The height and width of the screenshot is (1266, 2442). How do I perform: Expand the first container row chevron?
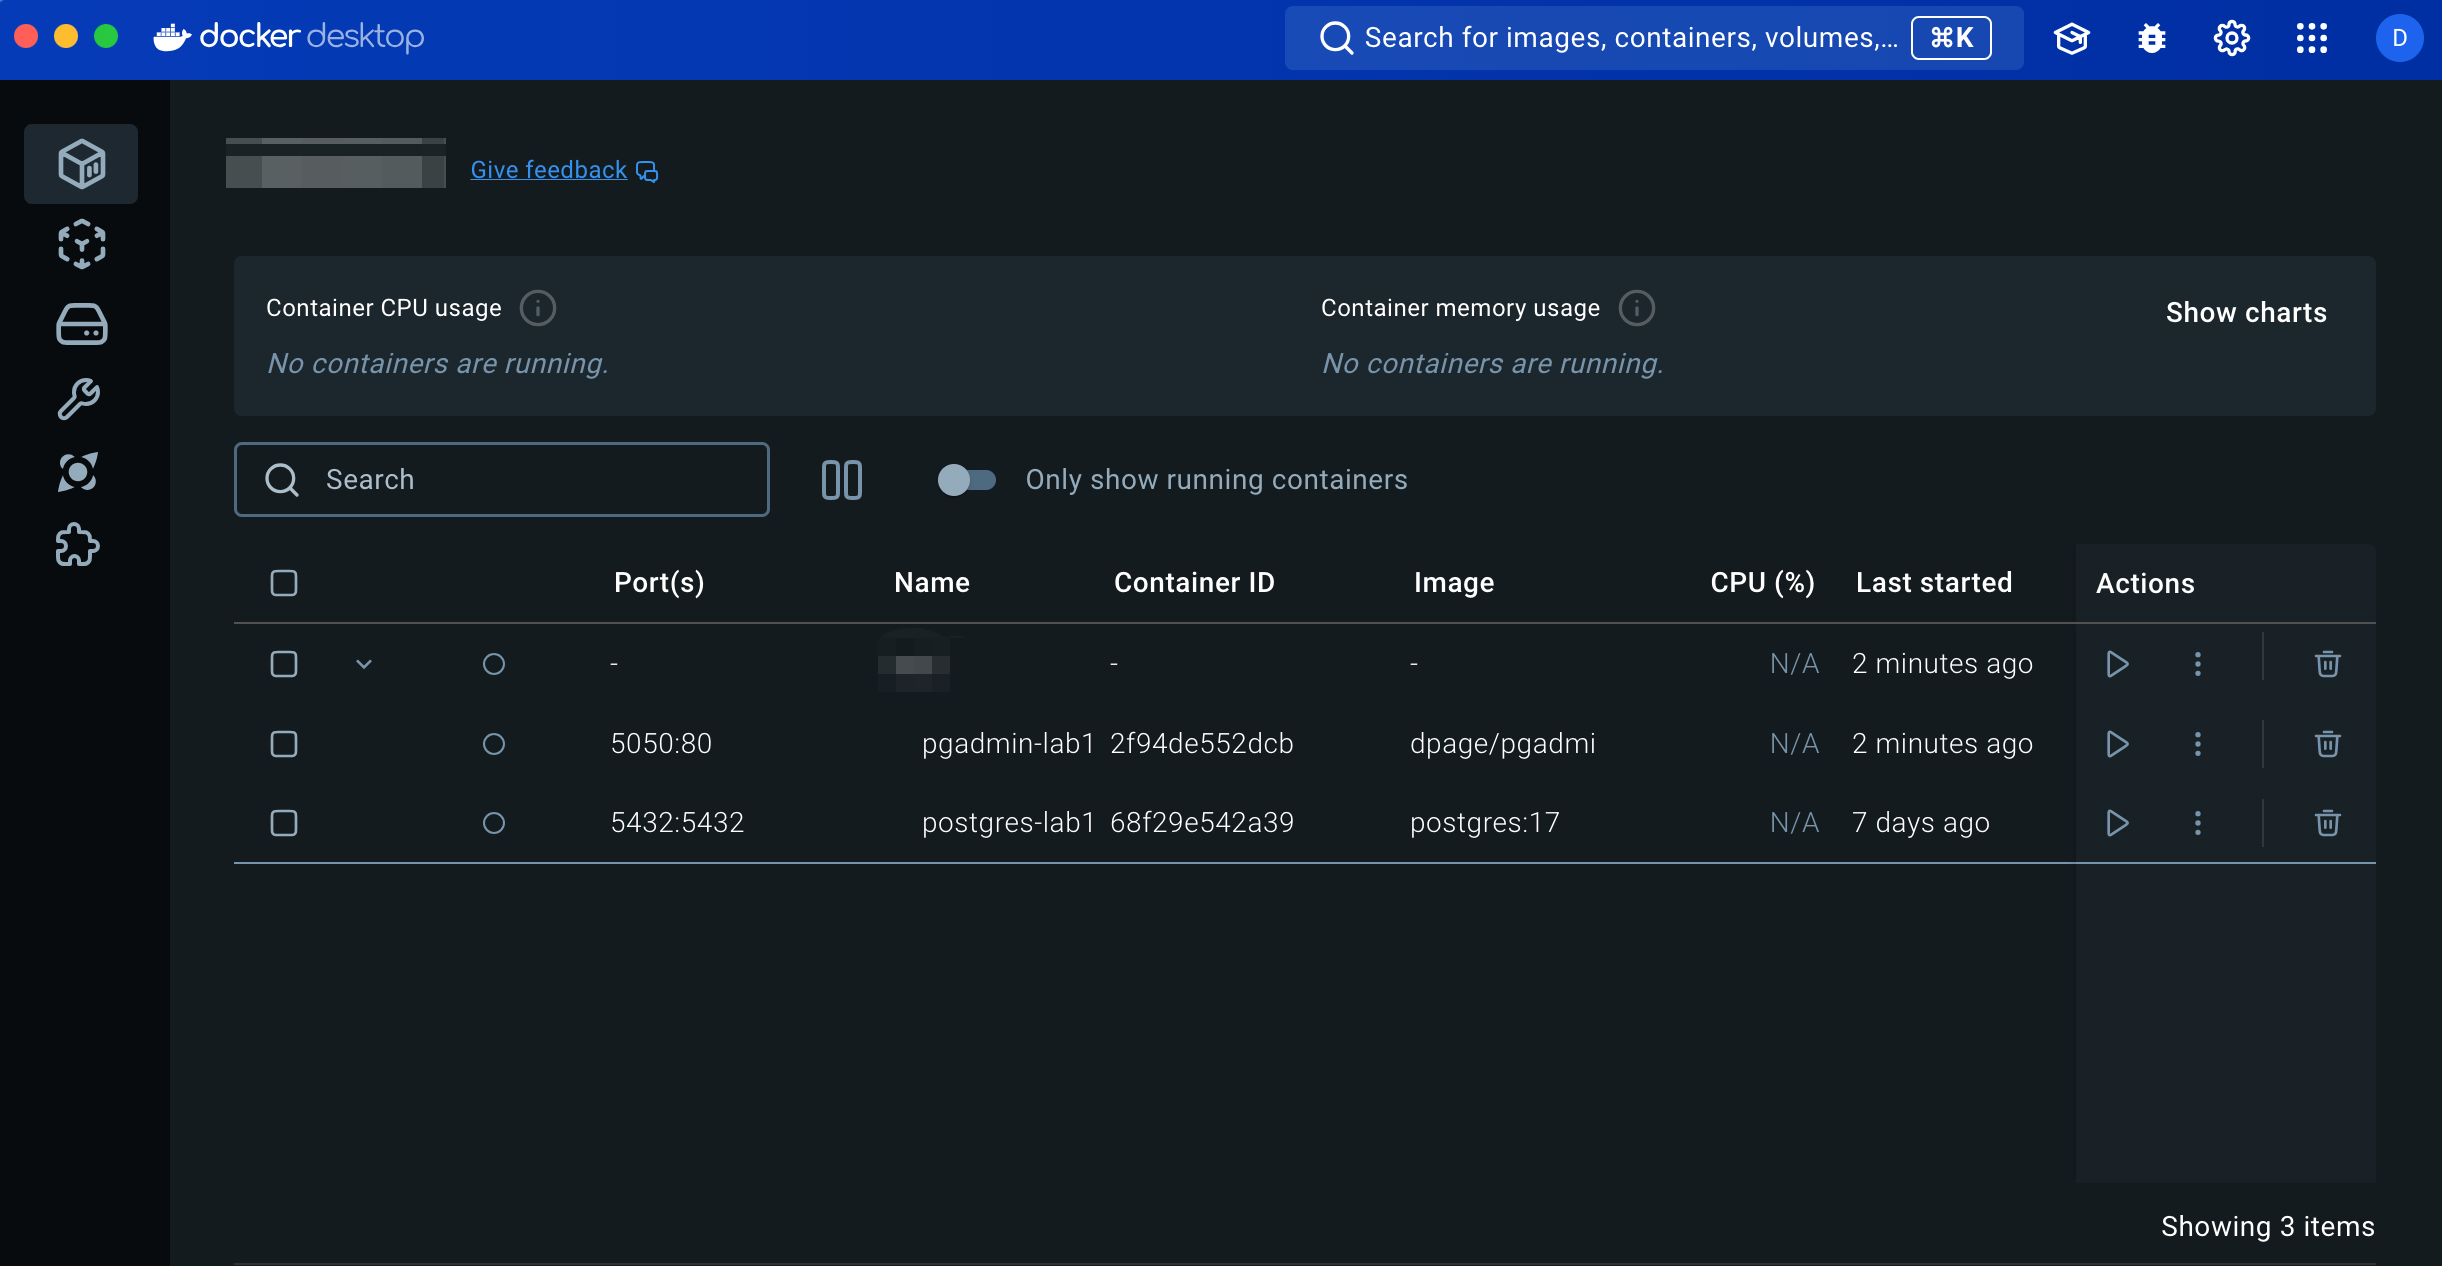pyautogui.click(x=362, y=664)
